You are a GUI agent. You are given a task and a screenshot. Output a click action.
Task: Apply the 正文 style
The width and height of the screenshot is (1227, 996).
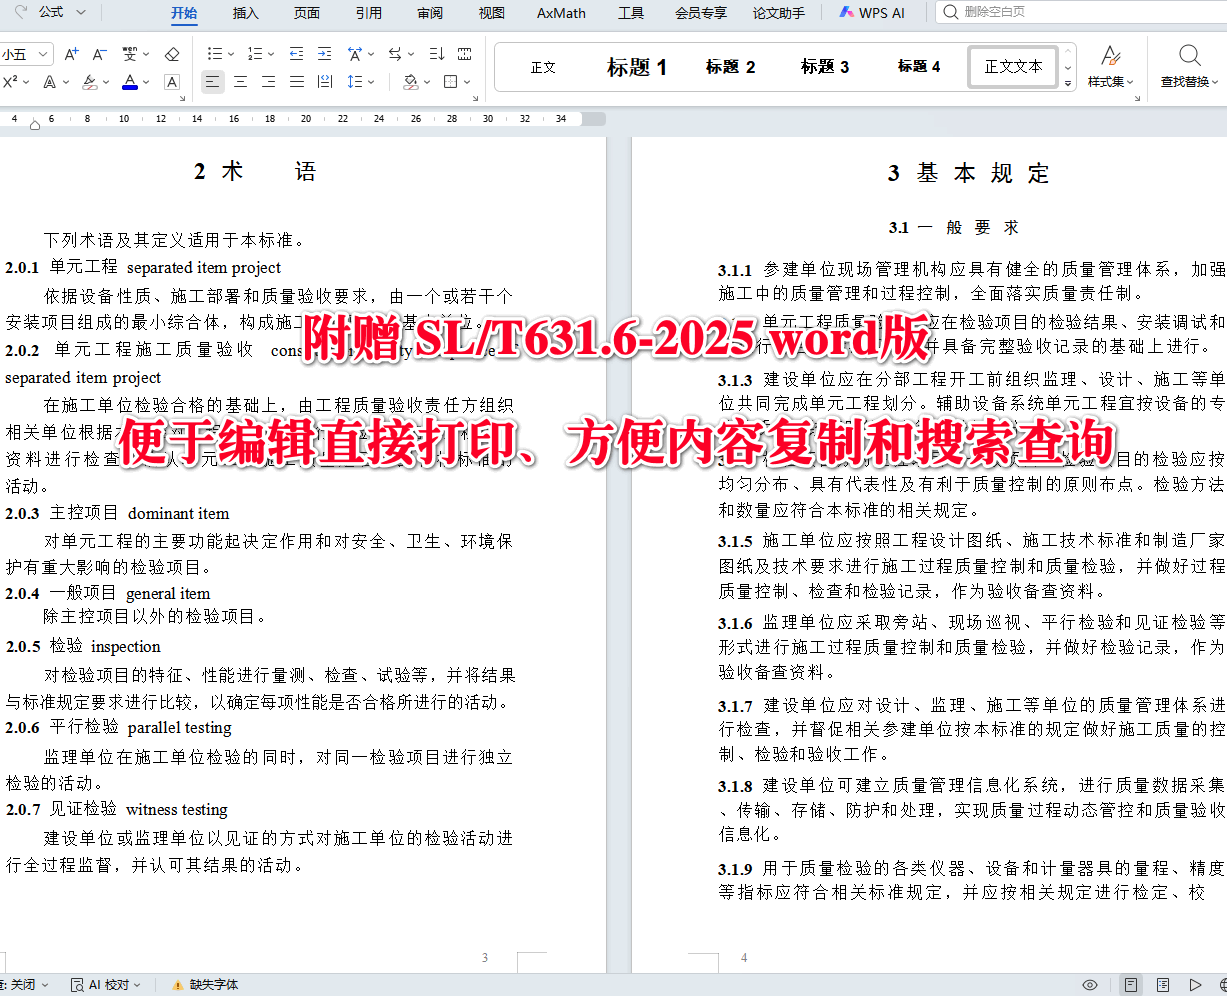coord(543,67)
